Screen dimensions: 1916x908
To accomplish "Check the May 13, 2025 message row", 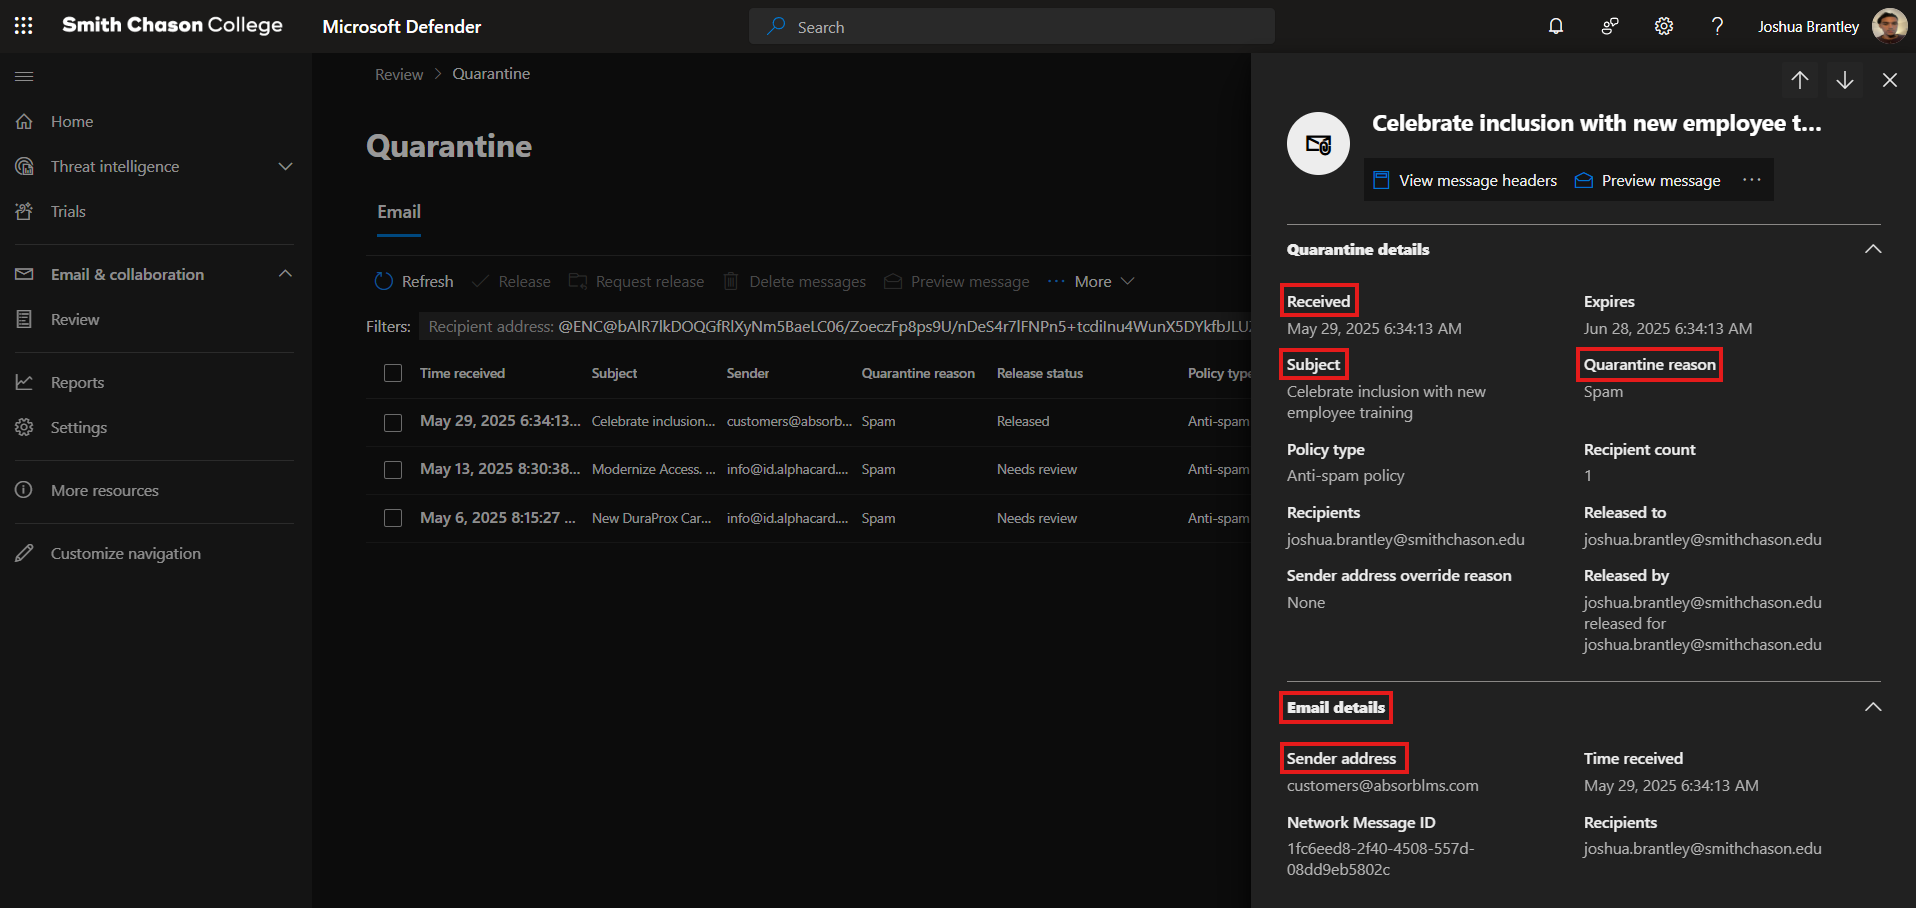I will coord(393,470).
